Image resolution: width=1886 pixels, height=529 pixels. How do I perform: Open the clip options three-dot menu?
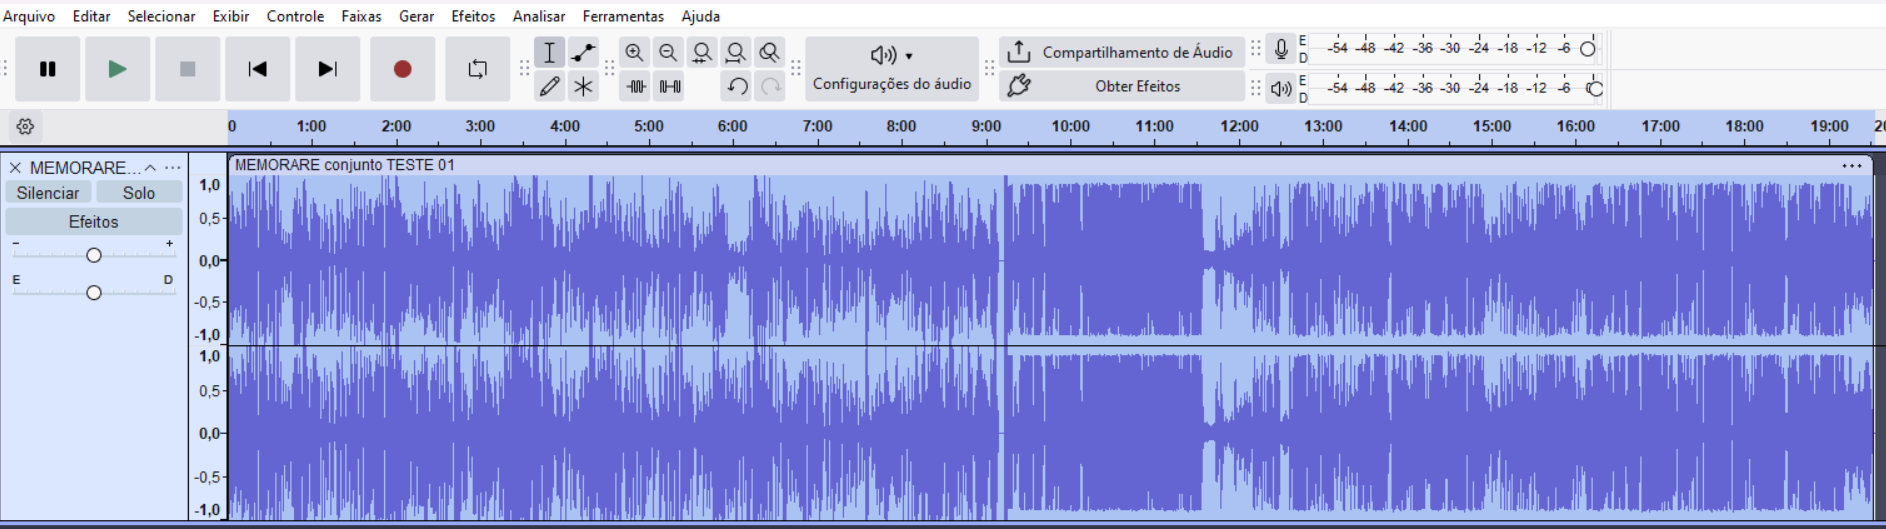(1851, 166)
